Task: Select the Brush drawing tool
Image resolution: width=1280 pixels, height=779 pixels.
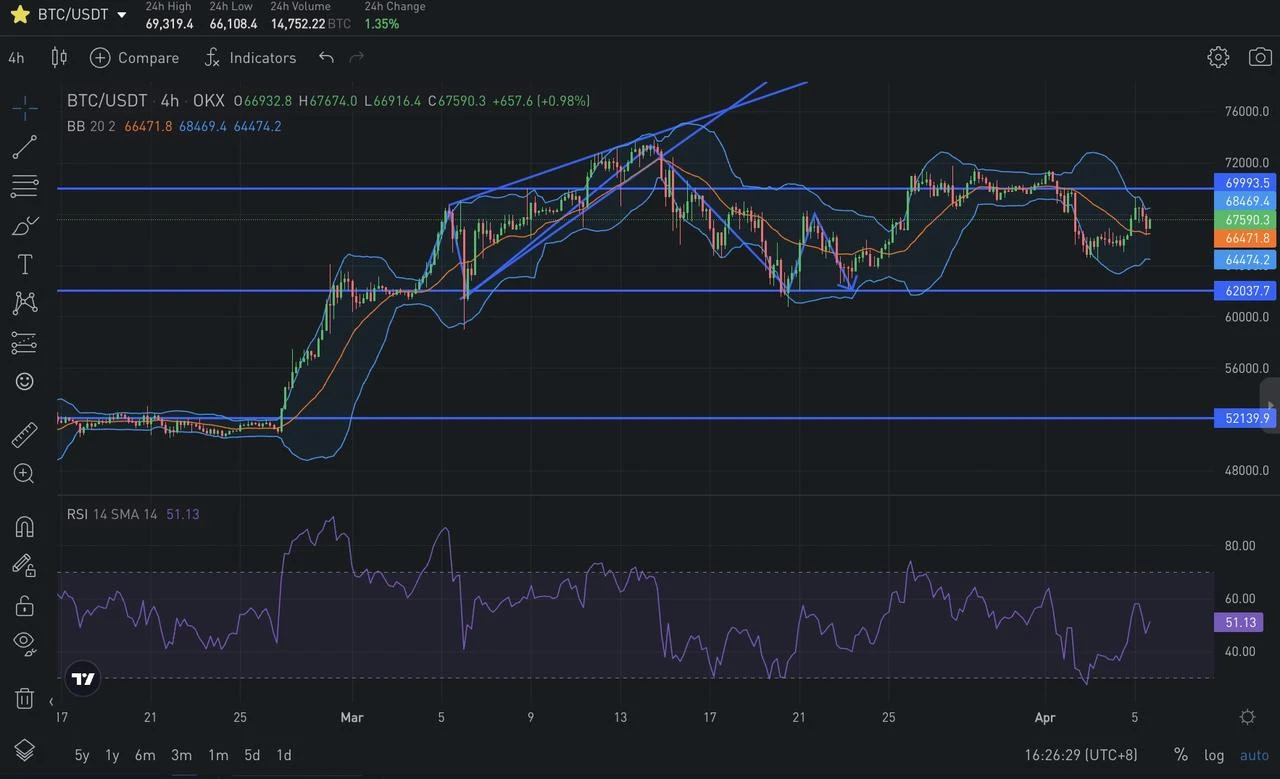Action: (x=25, y=225)
